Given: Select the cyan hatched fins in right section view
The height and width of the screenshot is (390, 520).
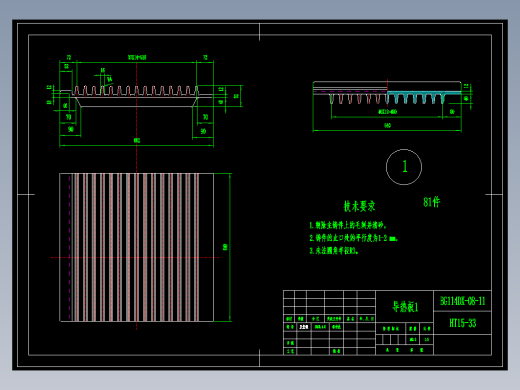Looking at the screenshot, I should tap(424, 96).
